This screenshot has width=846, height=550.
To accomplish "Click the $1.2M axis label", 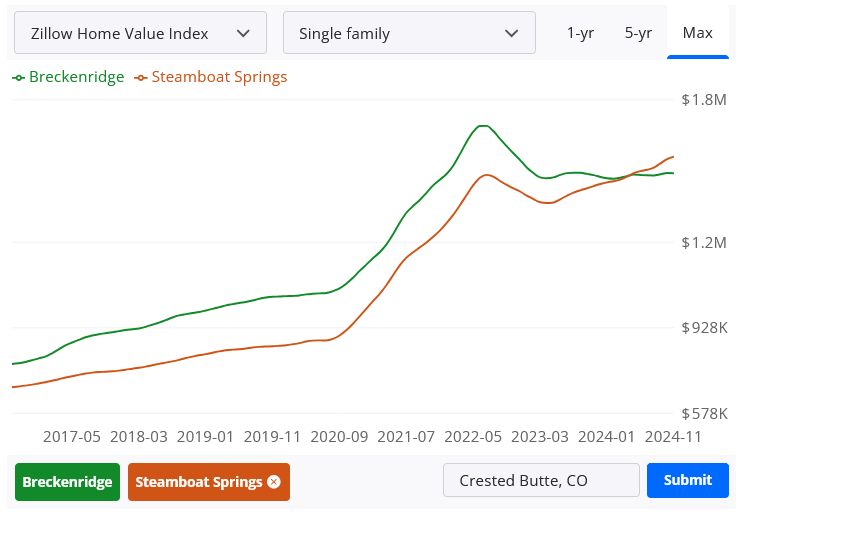I will click(704, 243).
